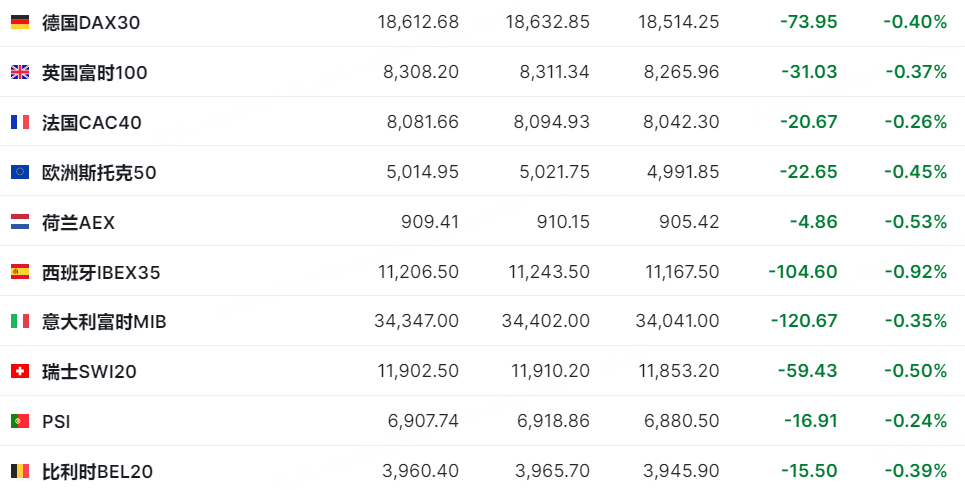This screenshot has width=965, height=490.
Task: Click the UK flag icon
Action: click(20, 72)
